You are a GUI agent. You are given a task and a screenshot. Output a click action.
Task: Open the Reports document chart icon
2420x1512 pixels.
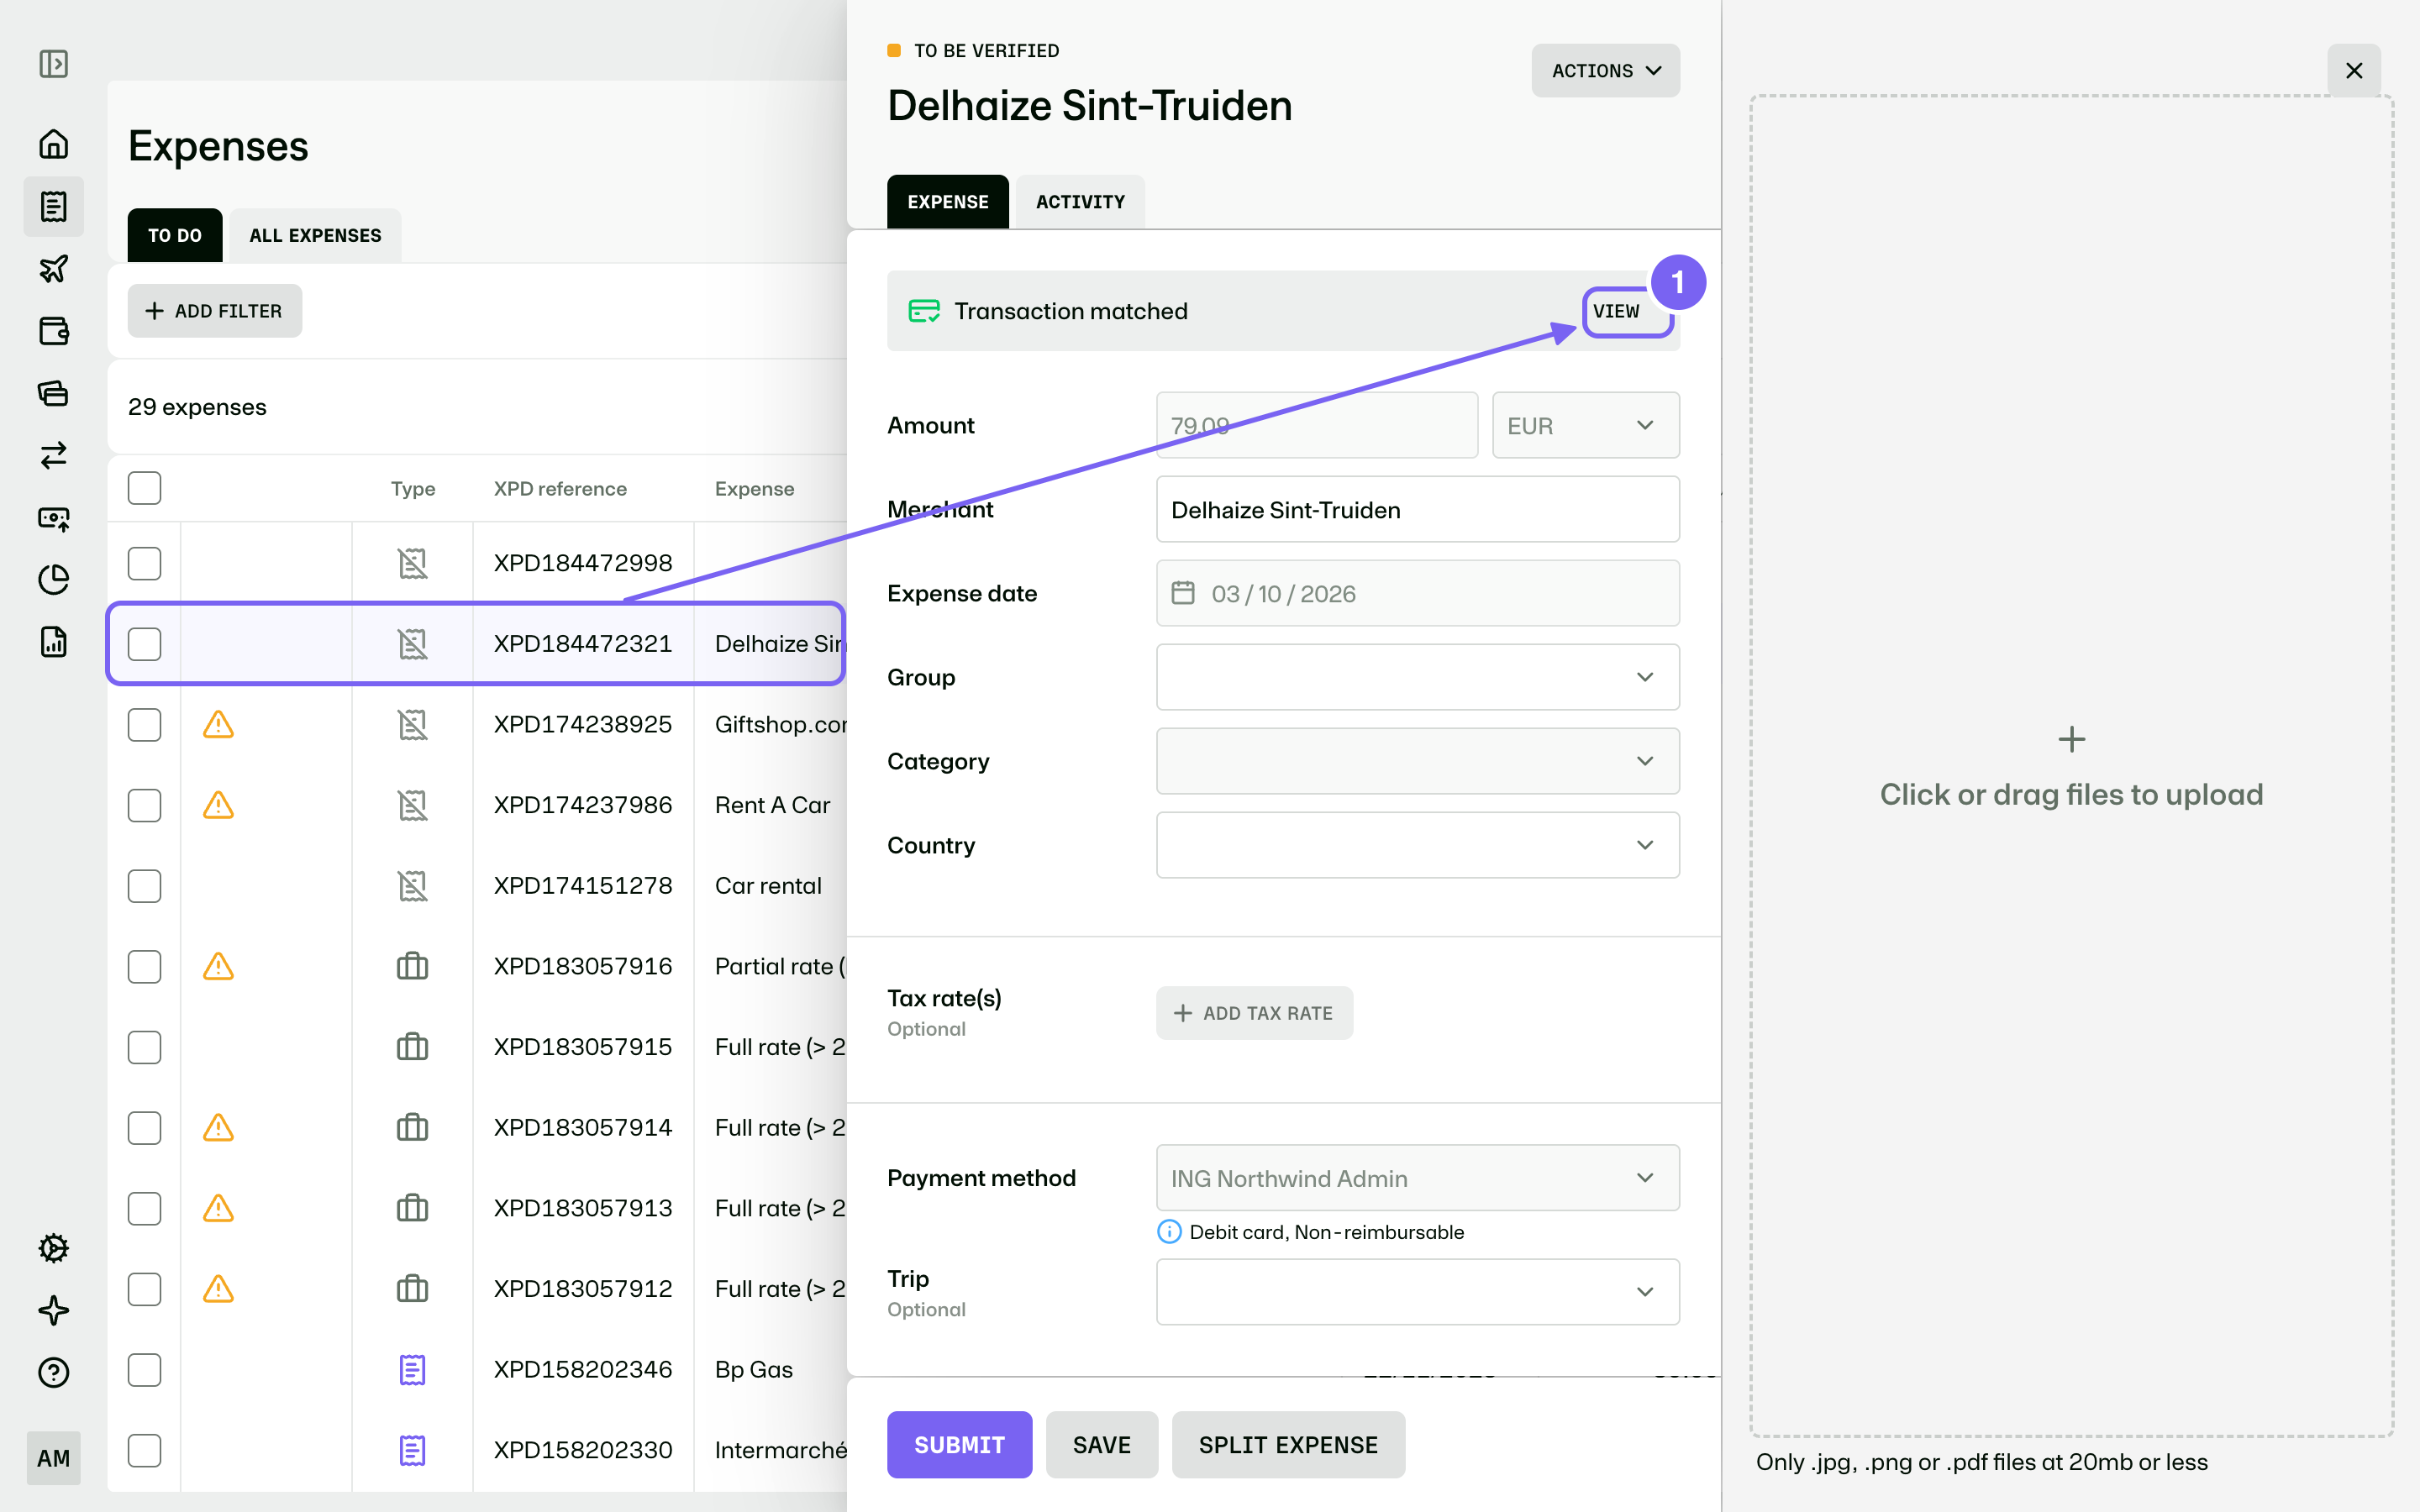(x=53, y=641)
